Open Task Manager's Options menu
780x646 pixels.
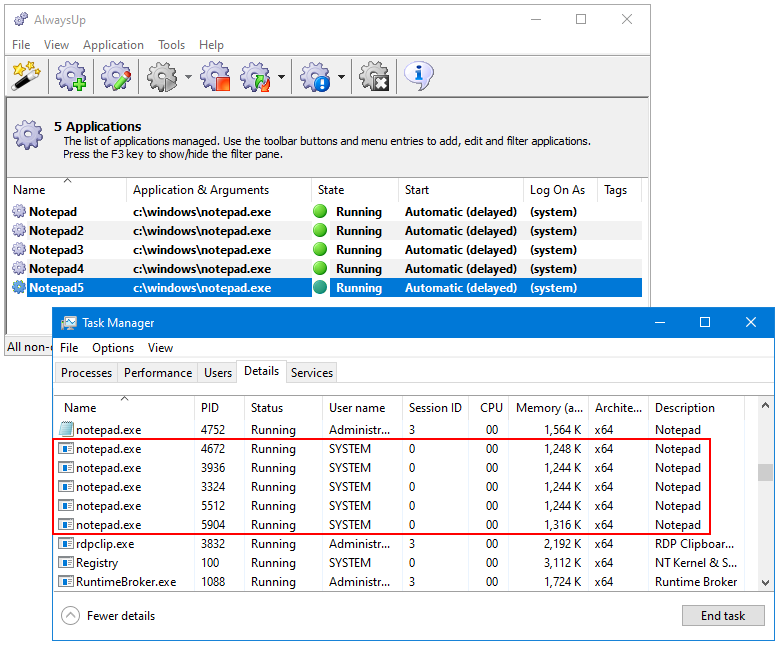113,348
